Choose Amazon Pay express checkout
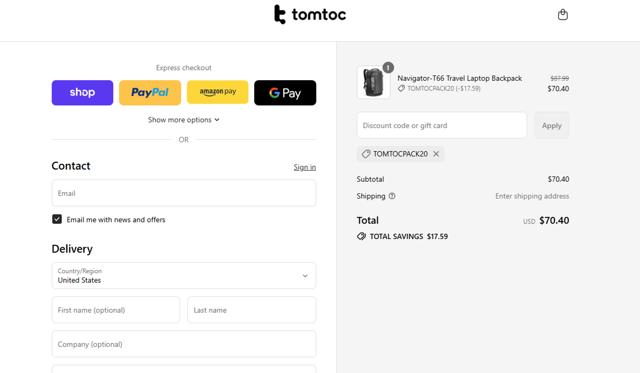This screenshot has height=373, width=640. point(218,92)
